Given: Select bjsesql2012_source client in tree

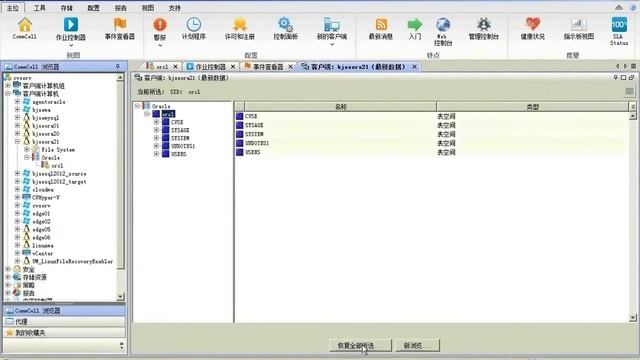Looking at the screenshot, I should coord(59,173).
